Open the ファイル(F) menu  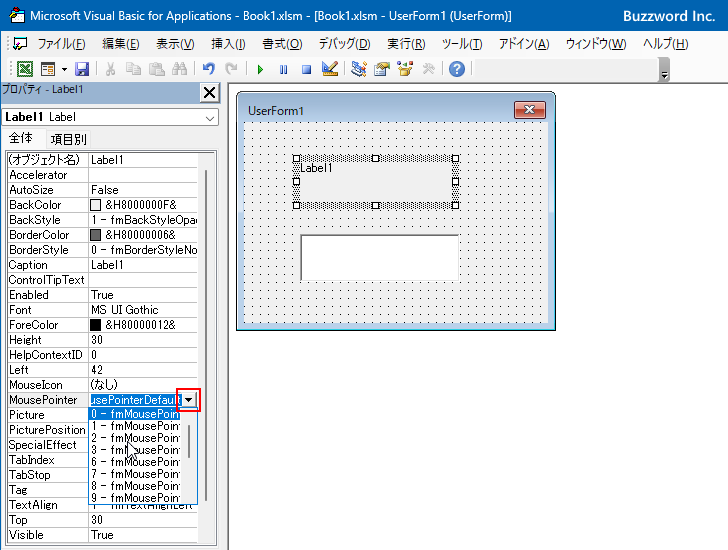pos(61,44)
